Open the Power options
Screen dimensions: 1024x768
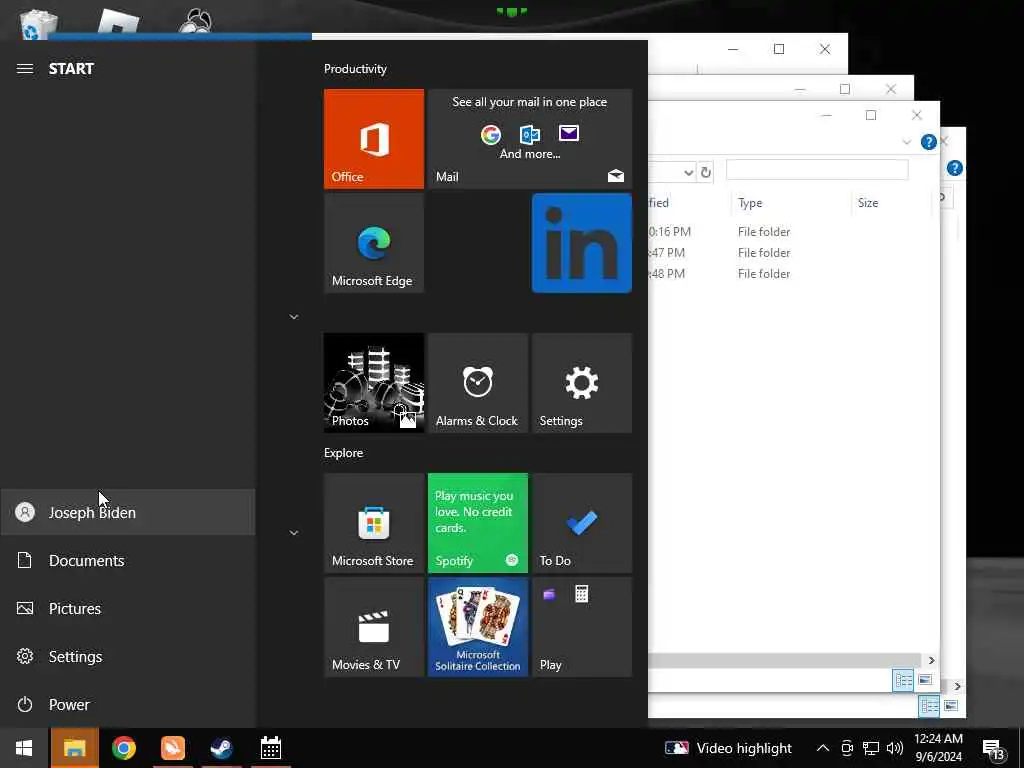point(127,704)
